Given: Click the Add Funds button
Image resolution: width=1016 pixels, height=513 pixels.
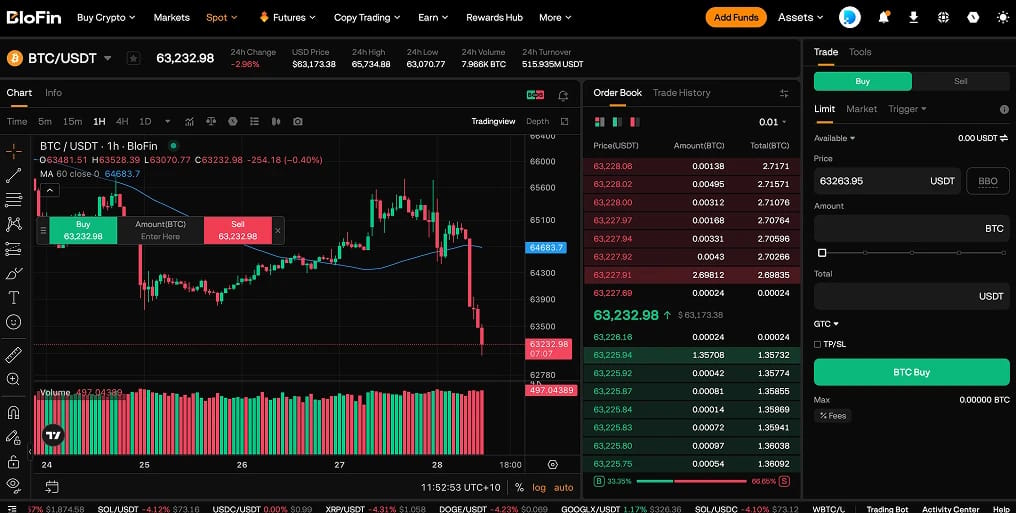Looking at the screenshot, I should coord(736,17).
